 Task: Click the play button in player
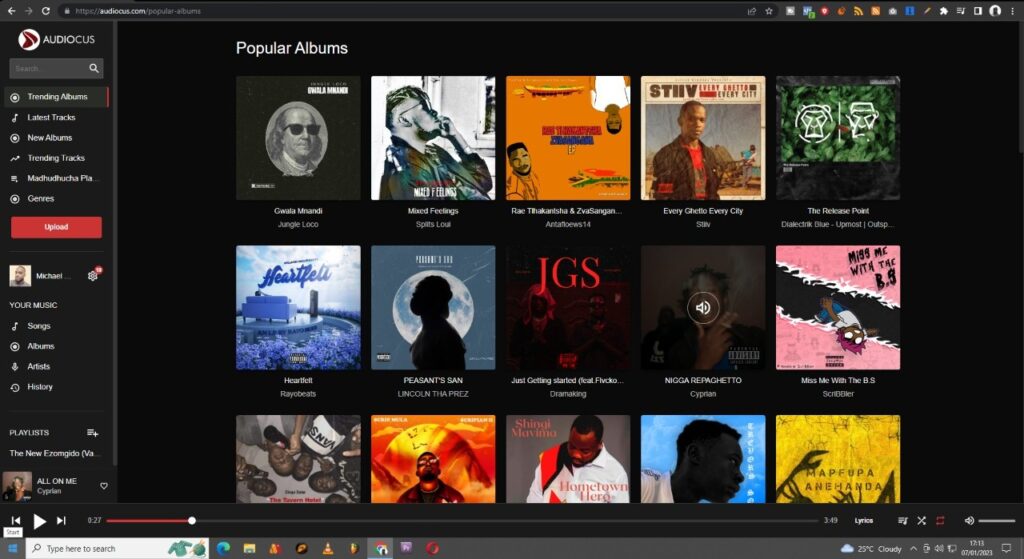click(x=39, y=521)
